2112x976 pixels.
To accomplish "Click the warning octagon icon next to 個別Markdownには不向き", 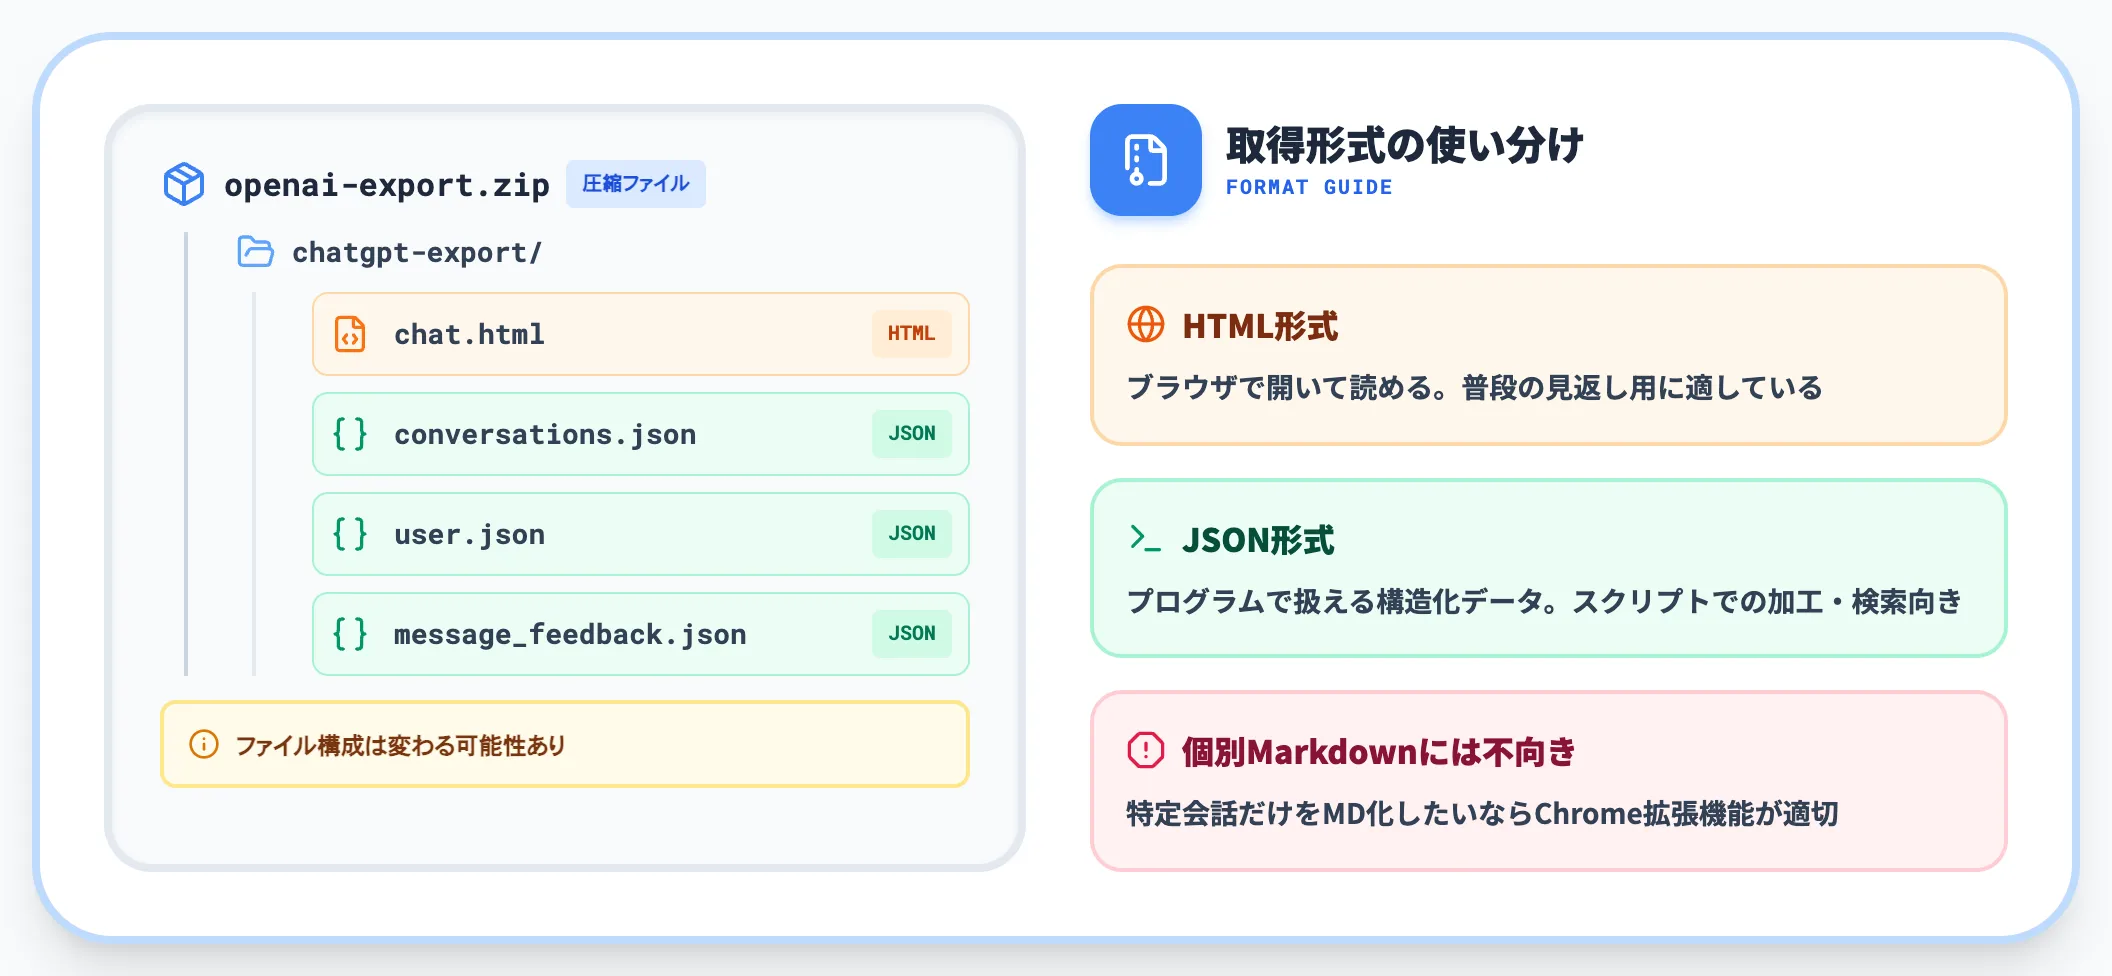I will click(1146, 750).
